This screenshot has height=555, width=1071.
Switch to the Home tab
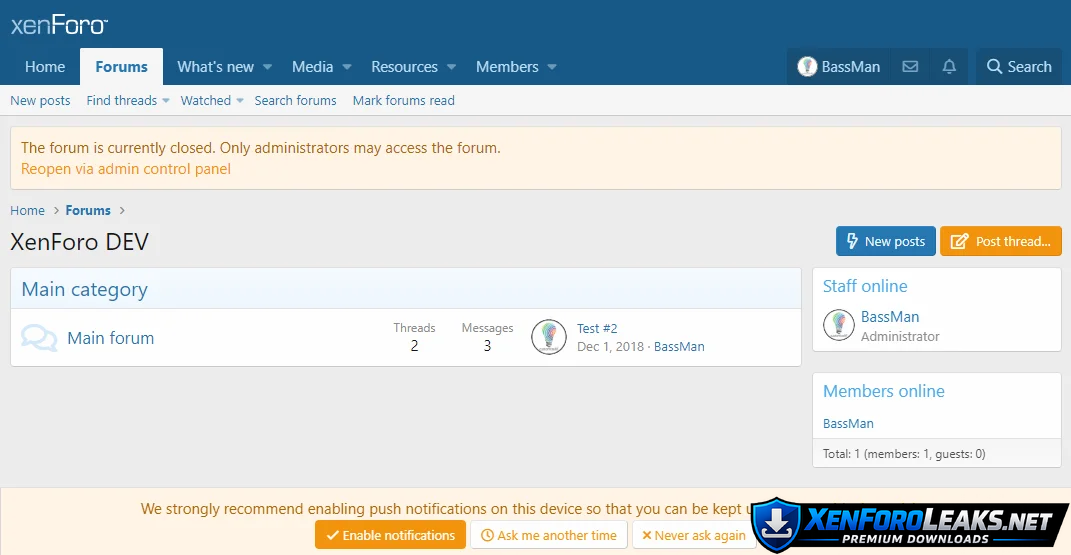coord(45,67)
